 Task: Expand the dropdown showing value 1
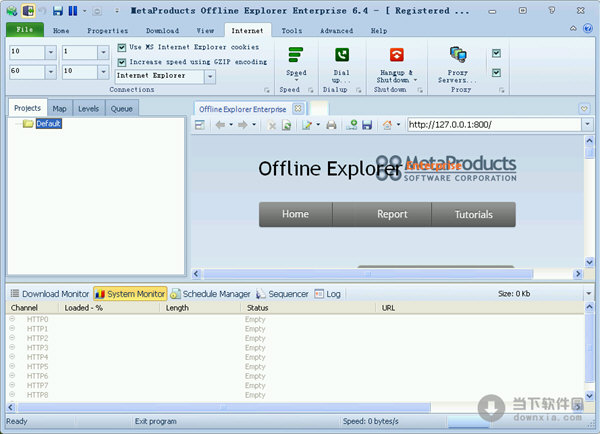click(x=103, y=52)
